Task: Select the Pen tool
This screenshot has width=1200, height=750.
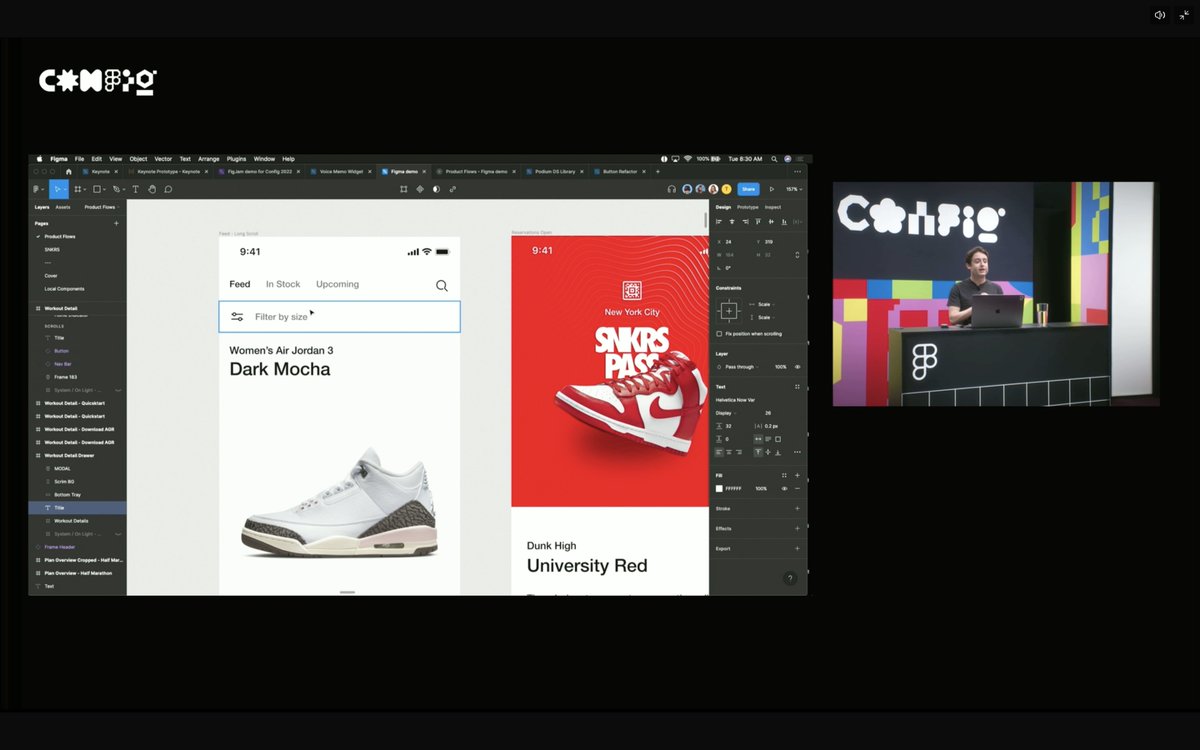Action: click(x=116, y=189)
